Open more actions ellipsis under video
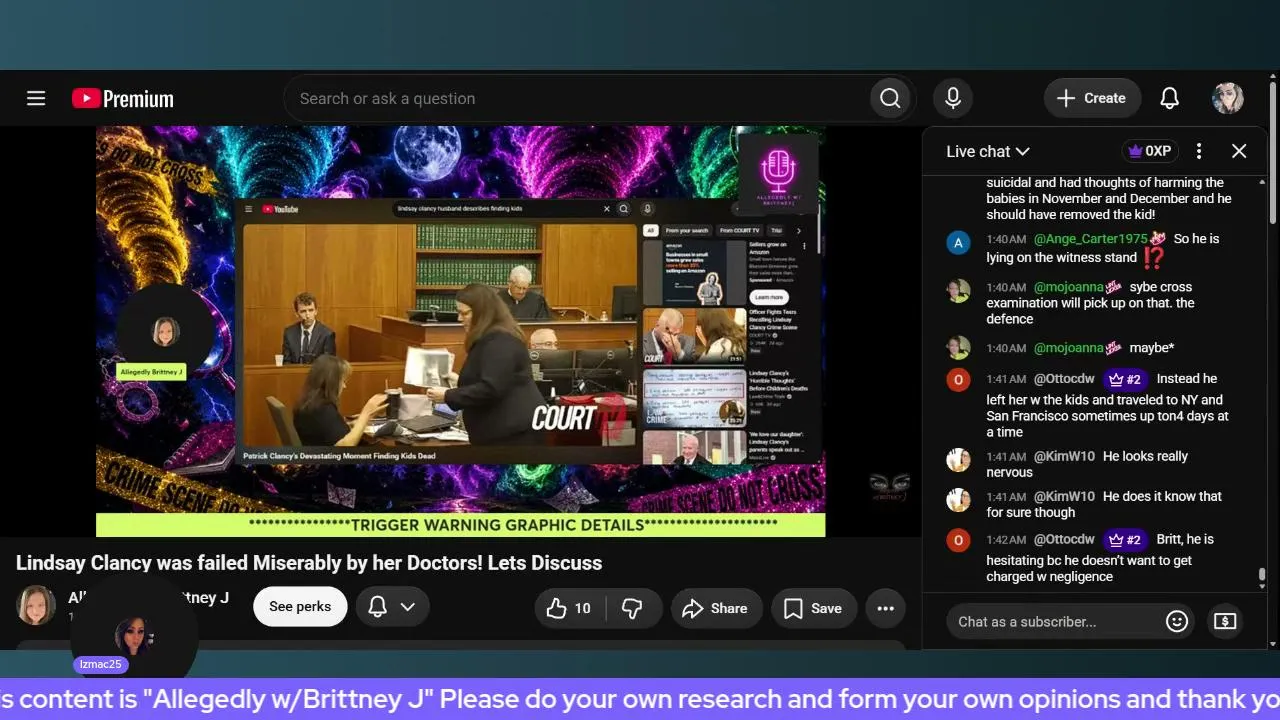Screen dimensions: 1280x720 (886, 608)
